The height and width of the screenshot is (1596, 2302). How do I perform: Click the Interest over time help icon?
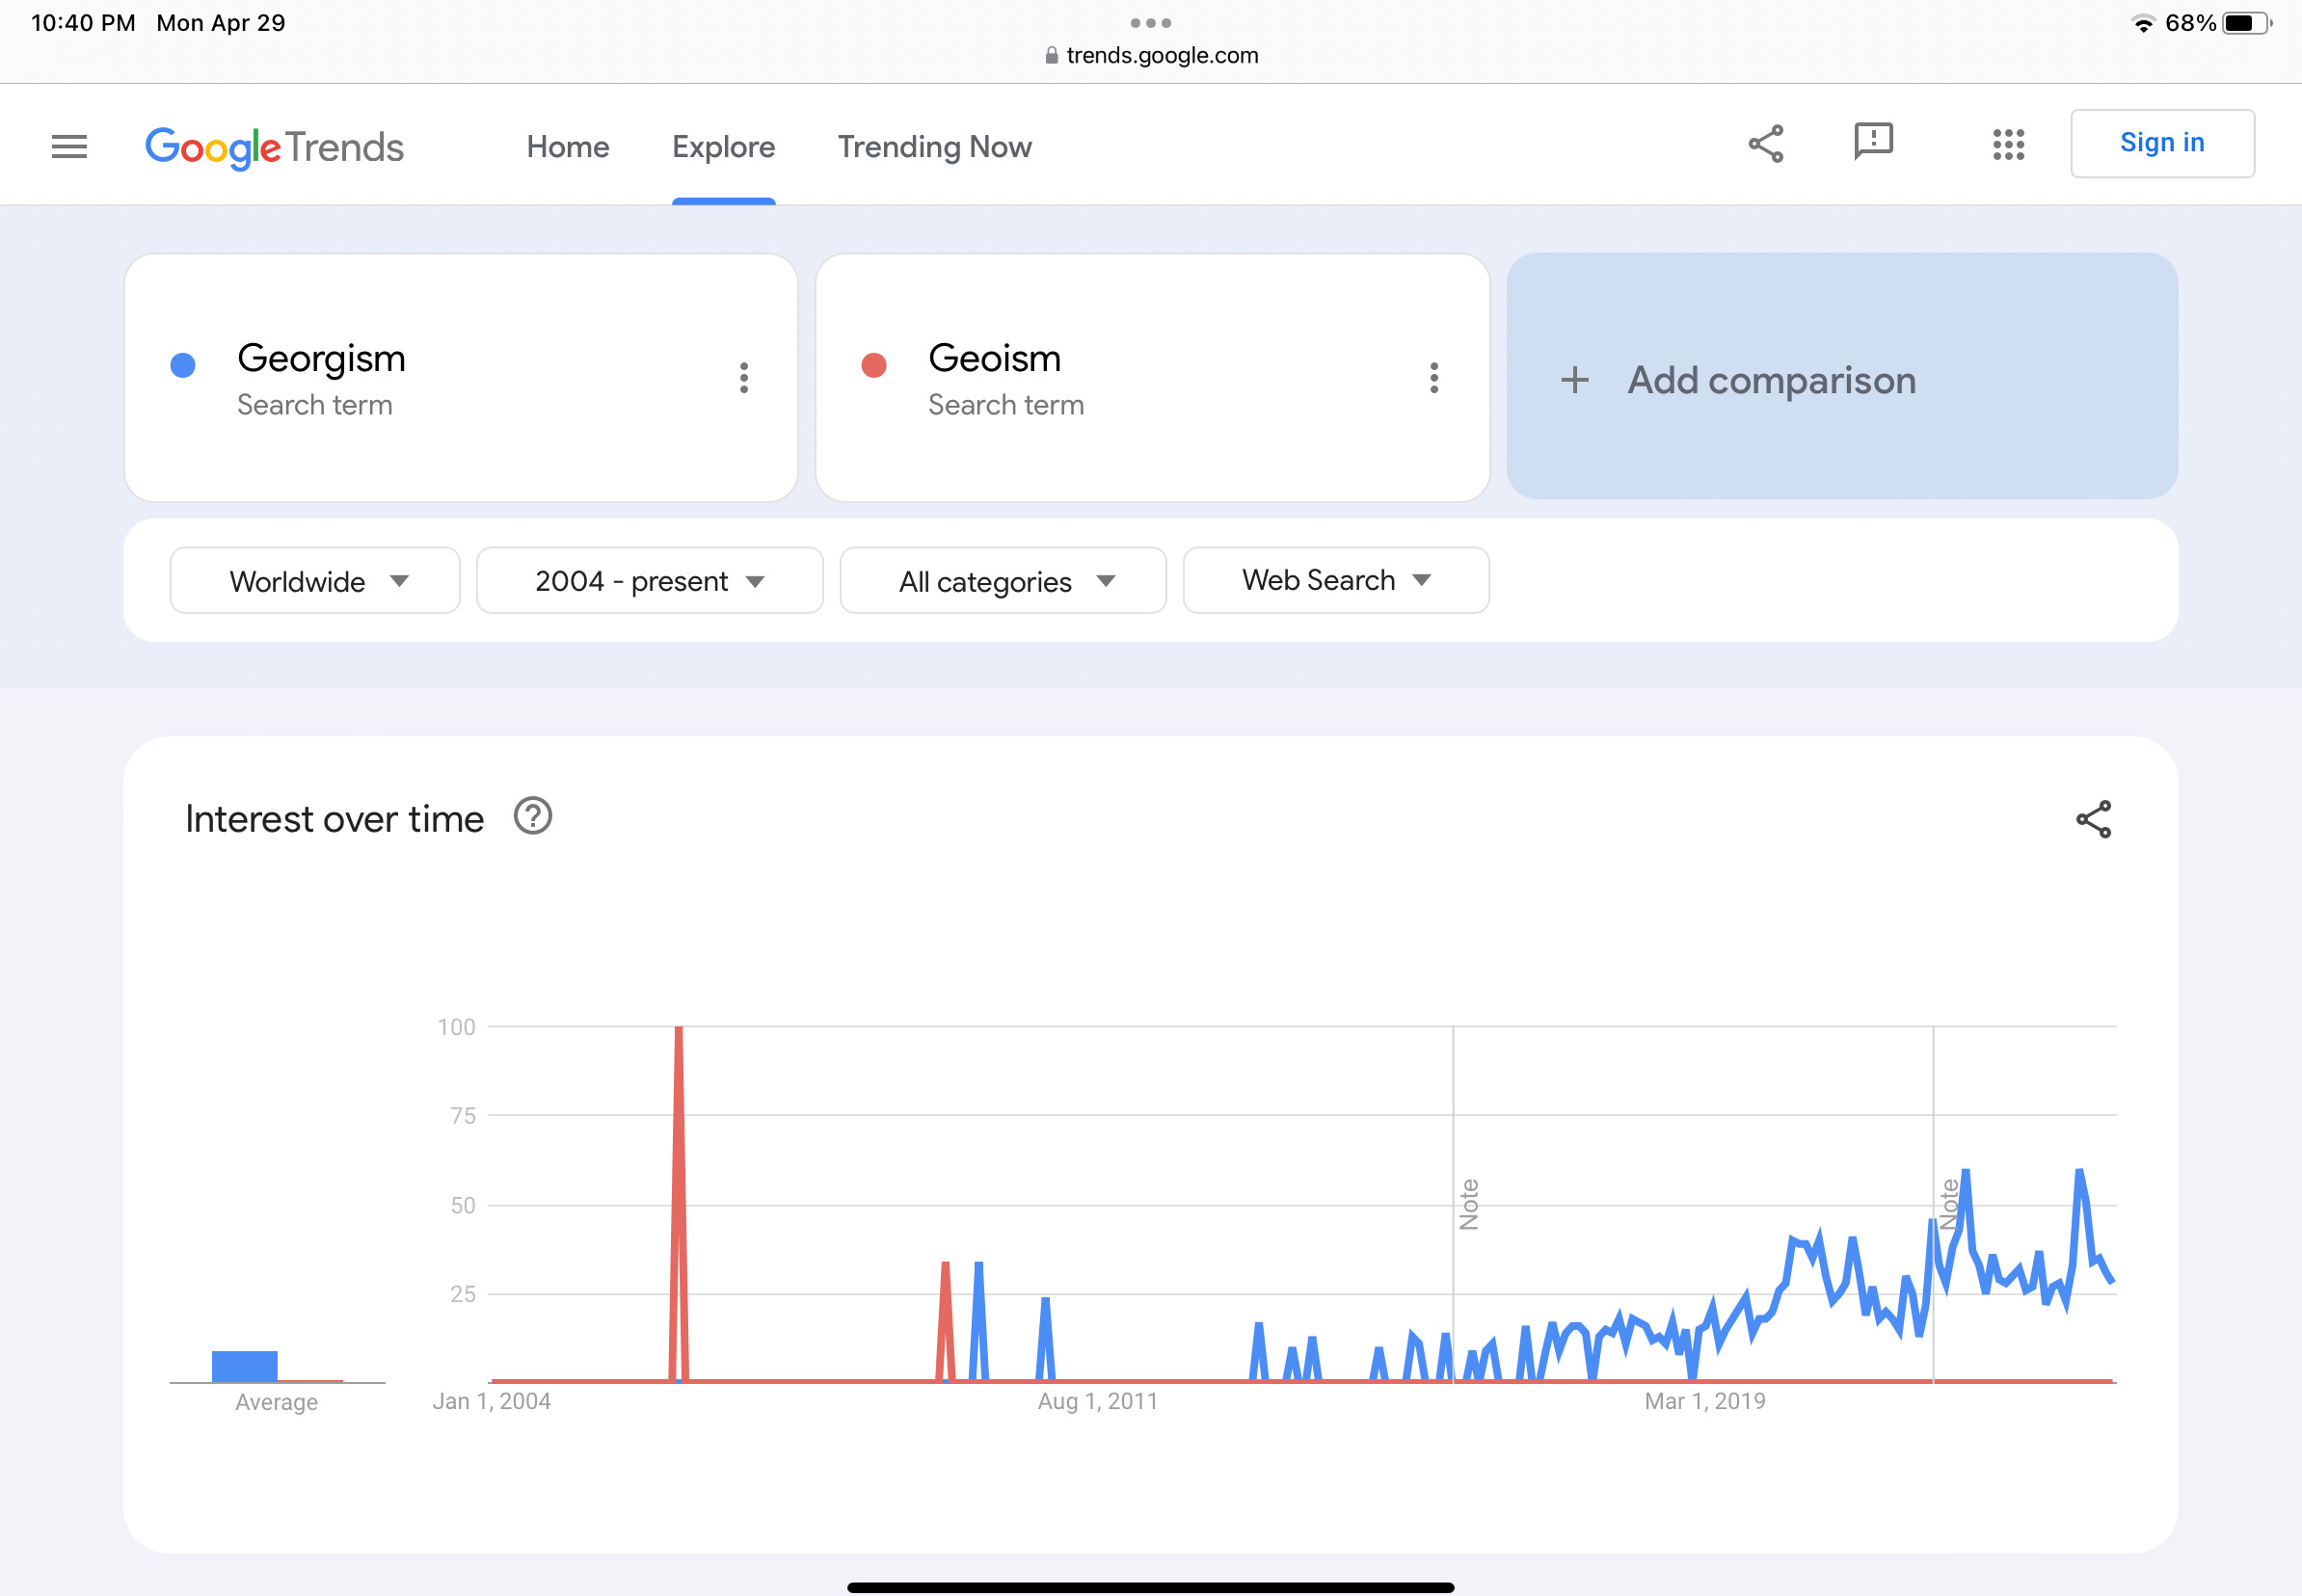(533, 816)
